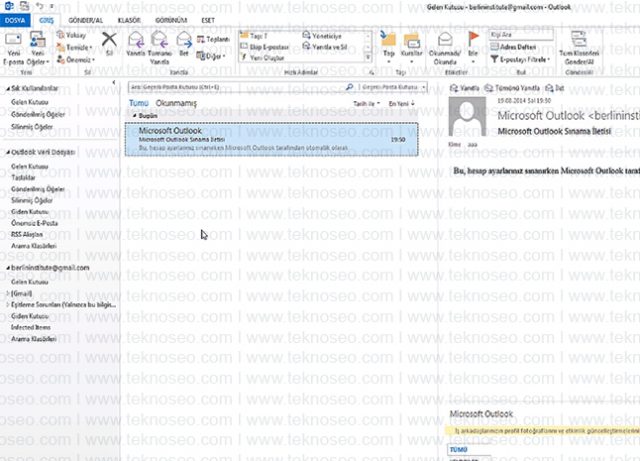This screenshot has height=461, width=640.
Task: Click the quick access send/receive icon
Action: 24,6
